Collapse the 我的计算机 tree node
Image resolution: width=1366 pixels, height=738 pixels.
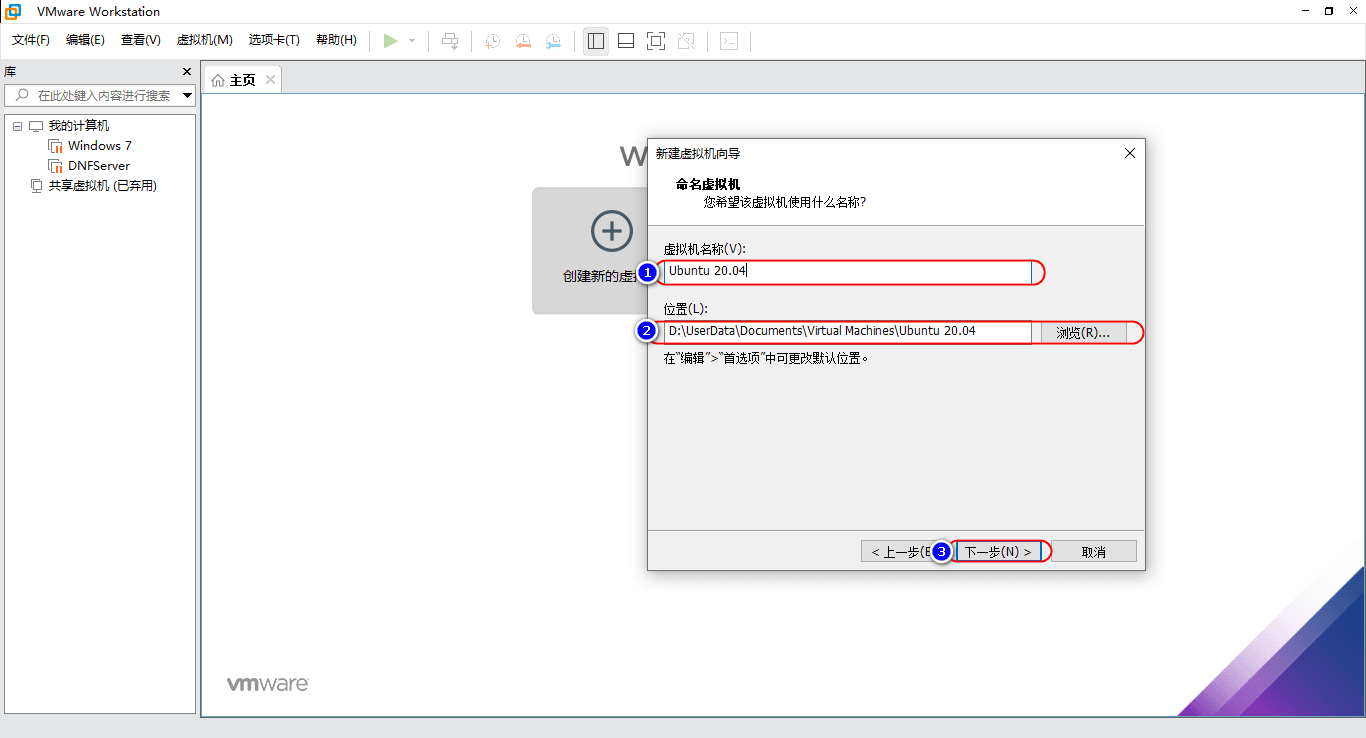click(17, 126)
